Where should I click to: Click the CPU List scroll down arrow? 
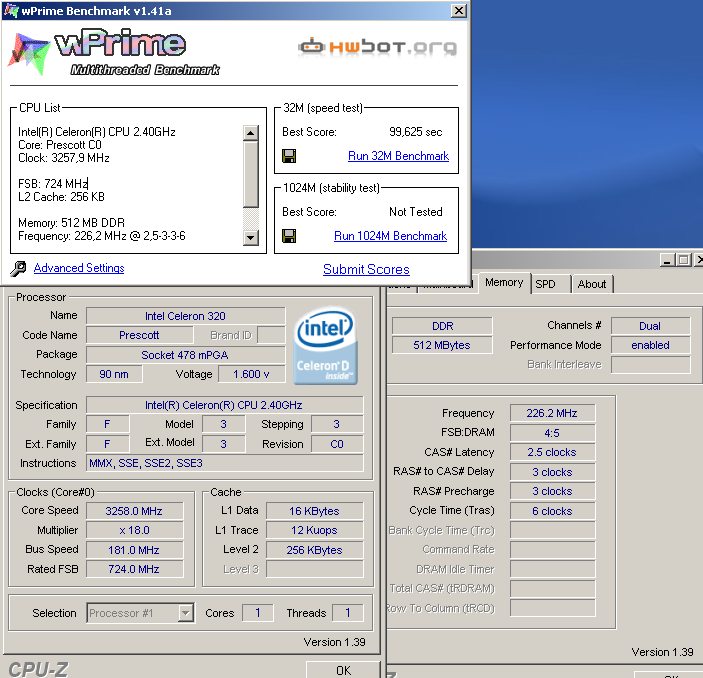pos(251,238)
